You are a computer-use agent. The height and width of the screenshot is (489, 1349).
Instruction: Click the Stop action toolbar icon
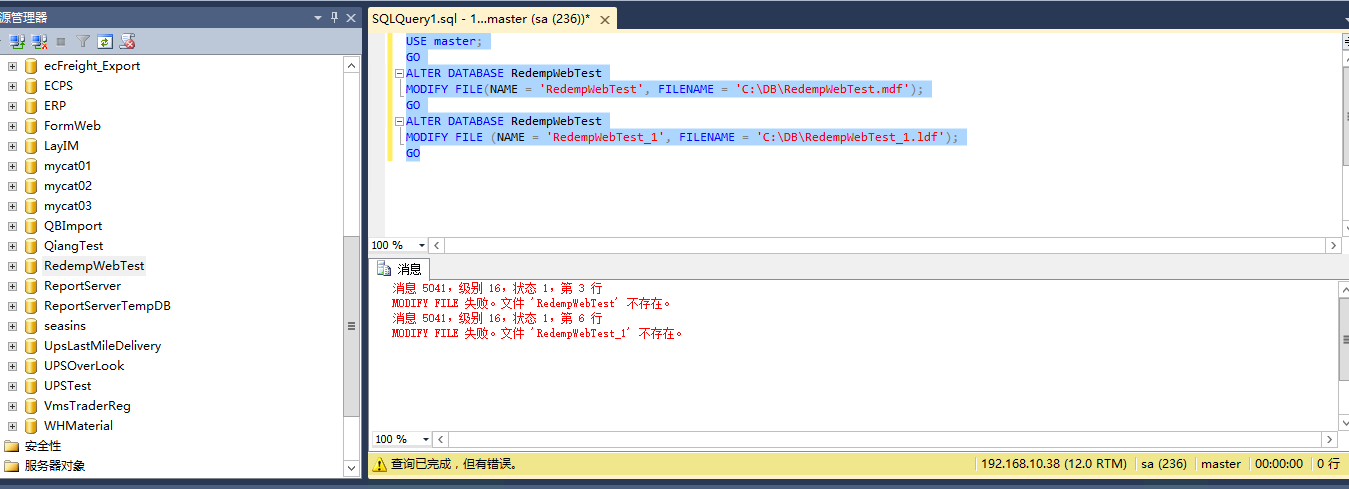[x=61, y=42]
